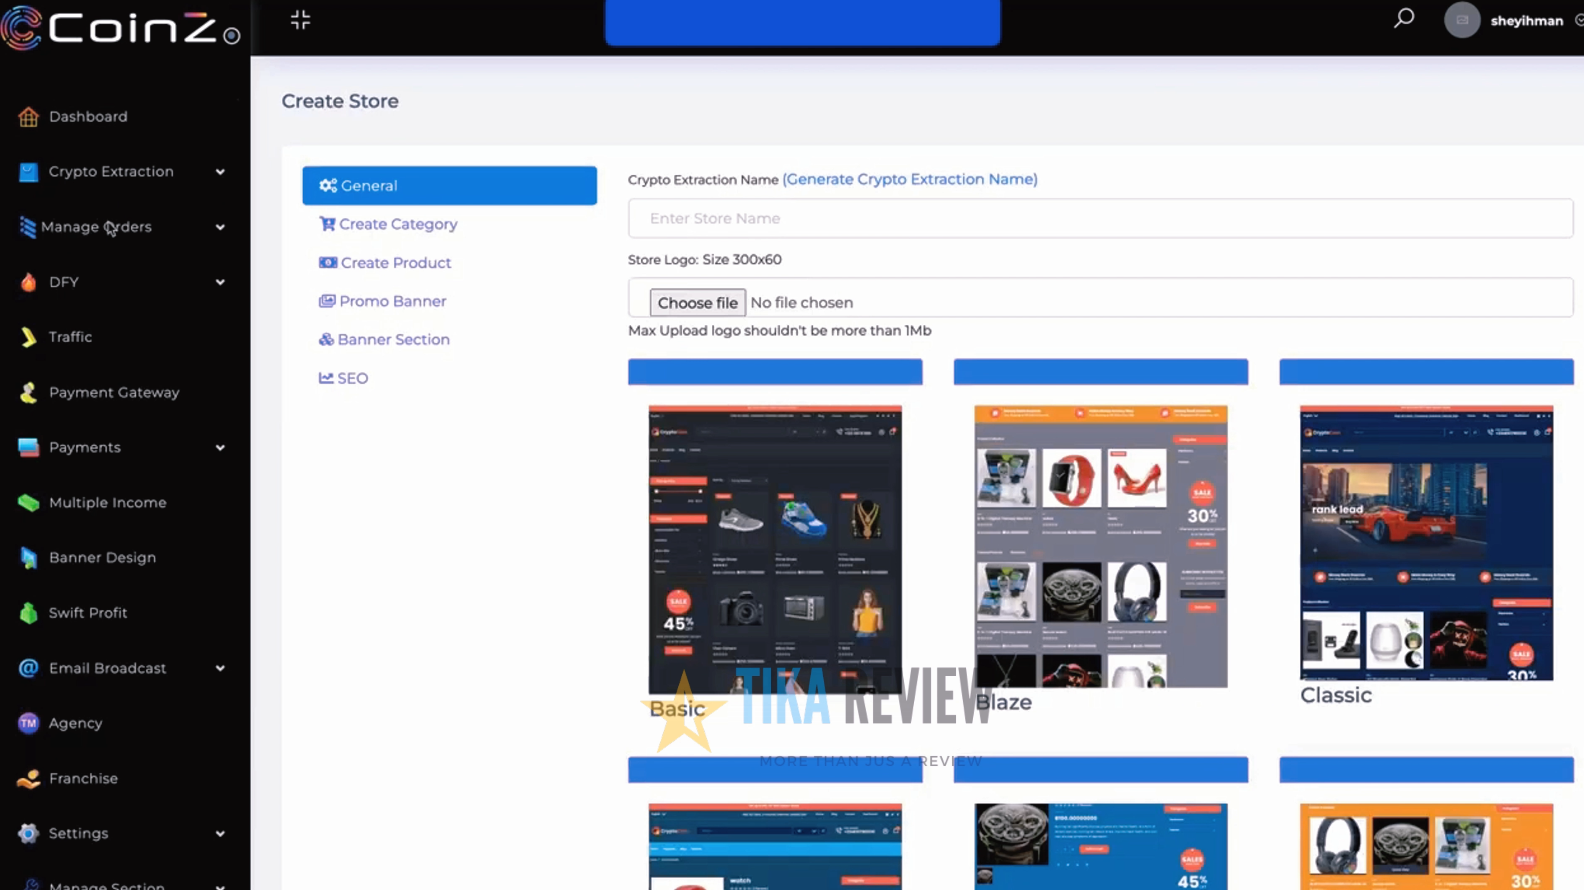Open the Agency sidebar icon
This screenshot has width=1584, height=890.
click(x=28, y=723)
